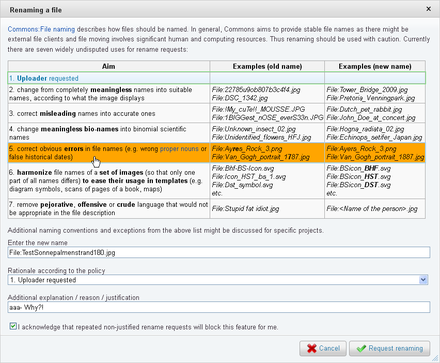Viewport: 440px width, 363px height.
Task: Click the Request renaming button
Action: [x=389, y=348]
